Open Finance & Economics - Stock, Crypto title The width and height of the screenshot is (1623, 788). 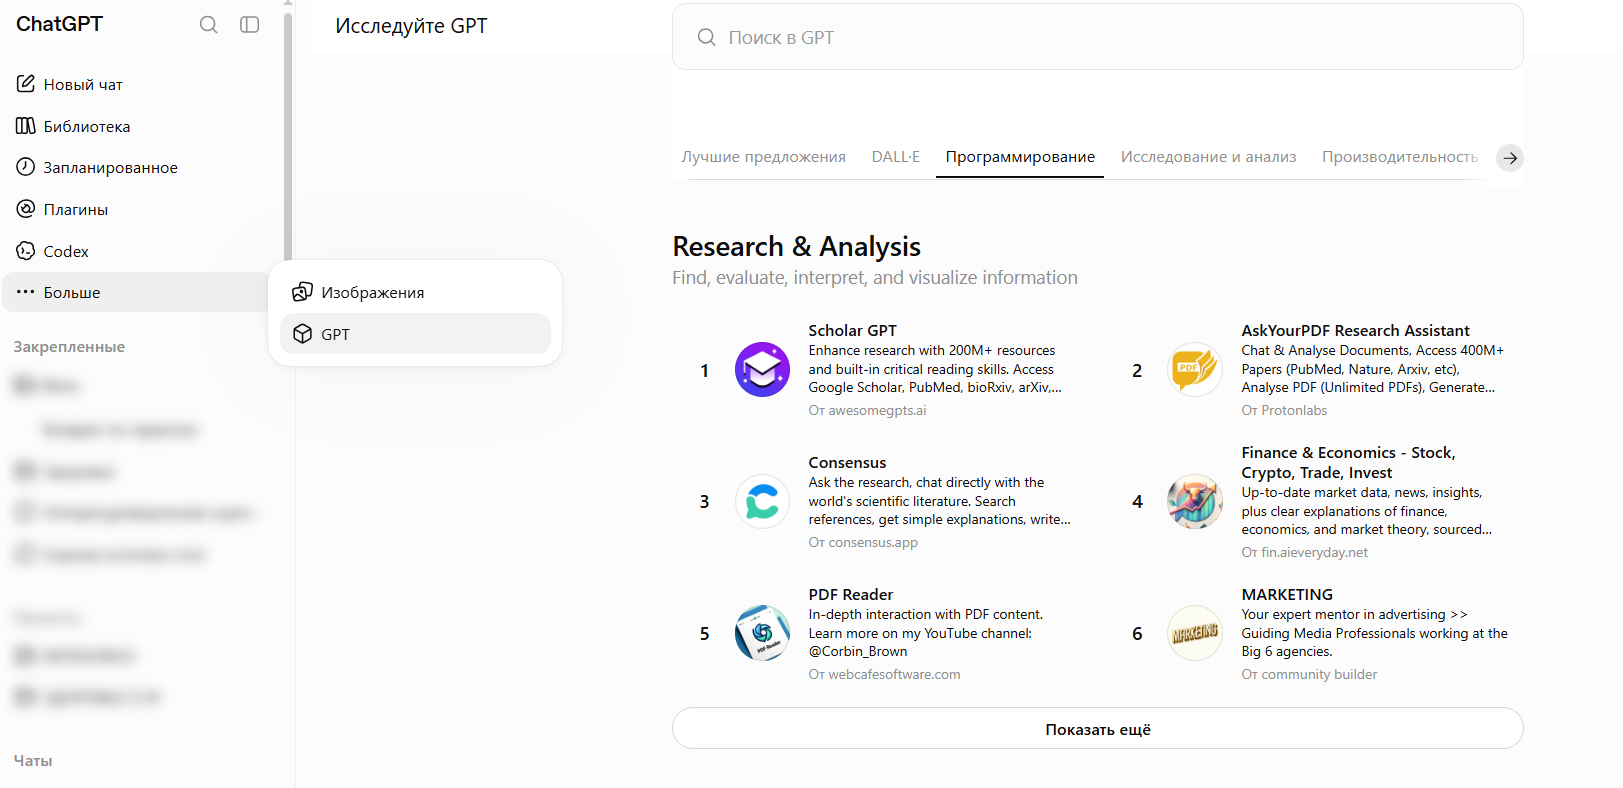[1348, 463]
